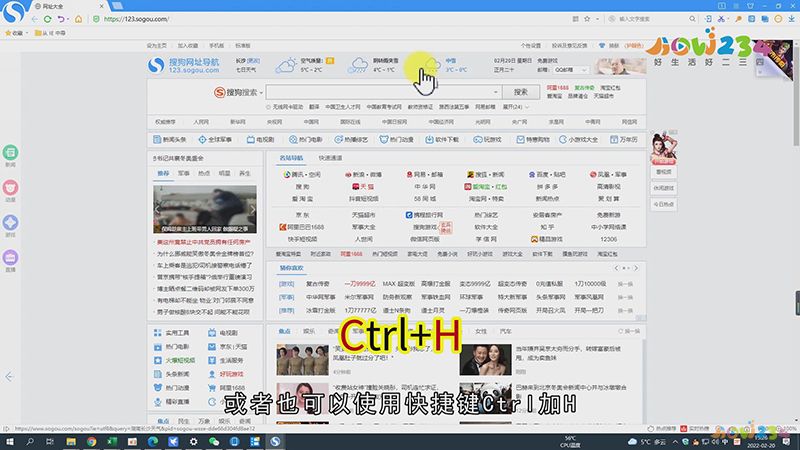Click Sogou browser taskbar icon
This screenshot has height=450, width=800.
pos(275,442)
